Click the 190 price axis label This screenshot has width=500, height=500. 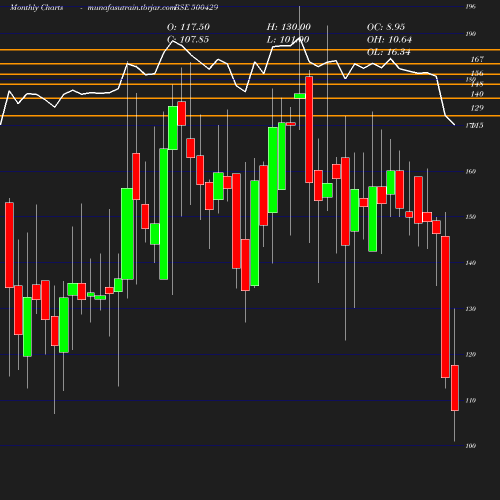point(471,34)
